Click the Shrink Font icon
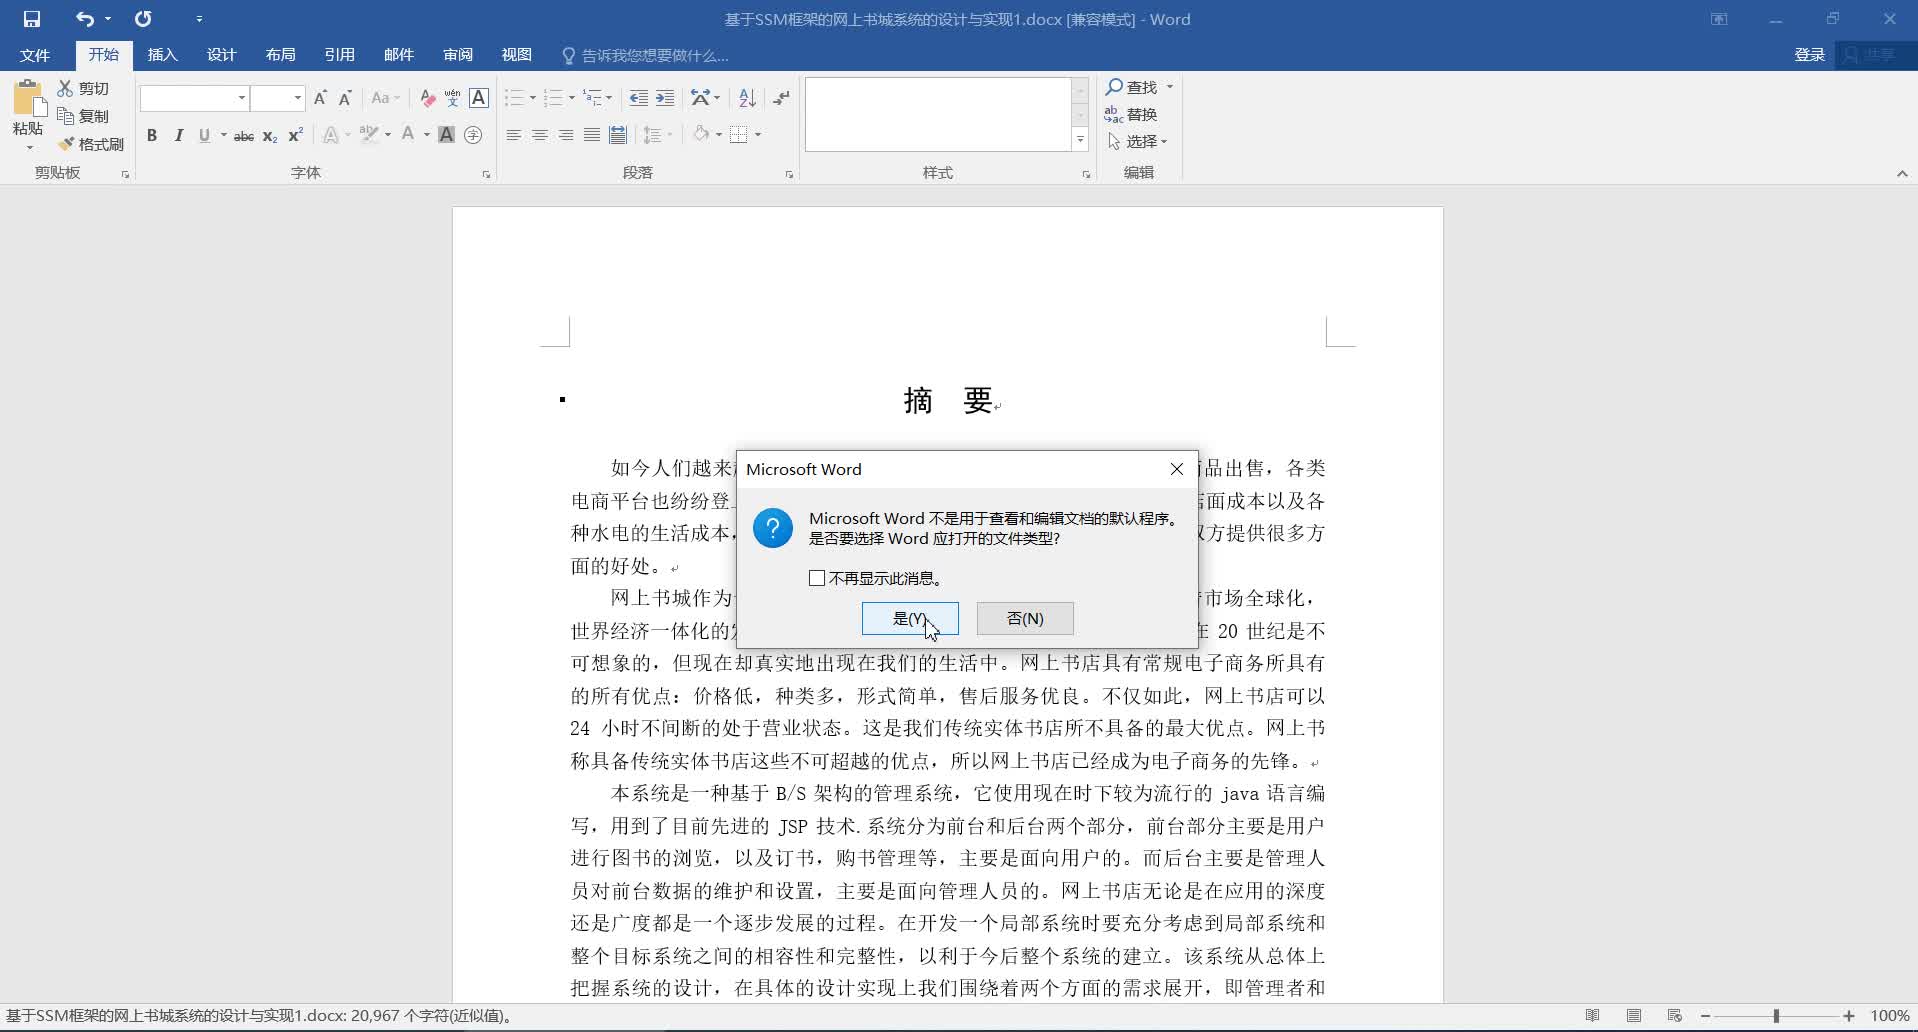This screenshot has height=1032, width=1918. tap(345, 98)
